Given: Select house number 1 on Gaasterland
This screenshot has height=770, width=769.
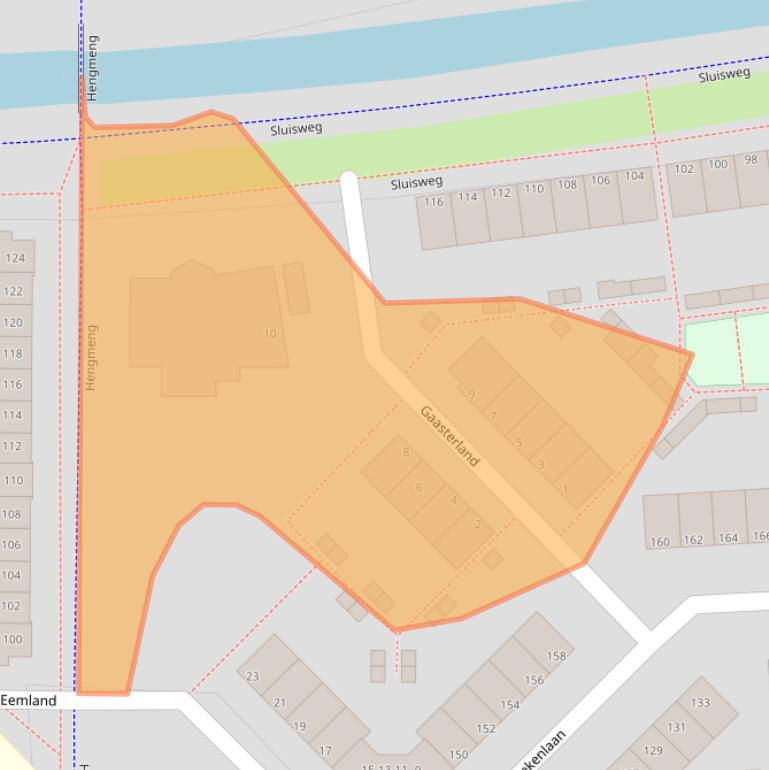Looking at the screenshot, I should coord(565,489).
